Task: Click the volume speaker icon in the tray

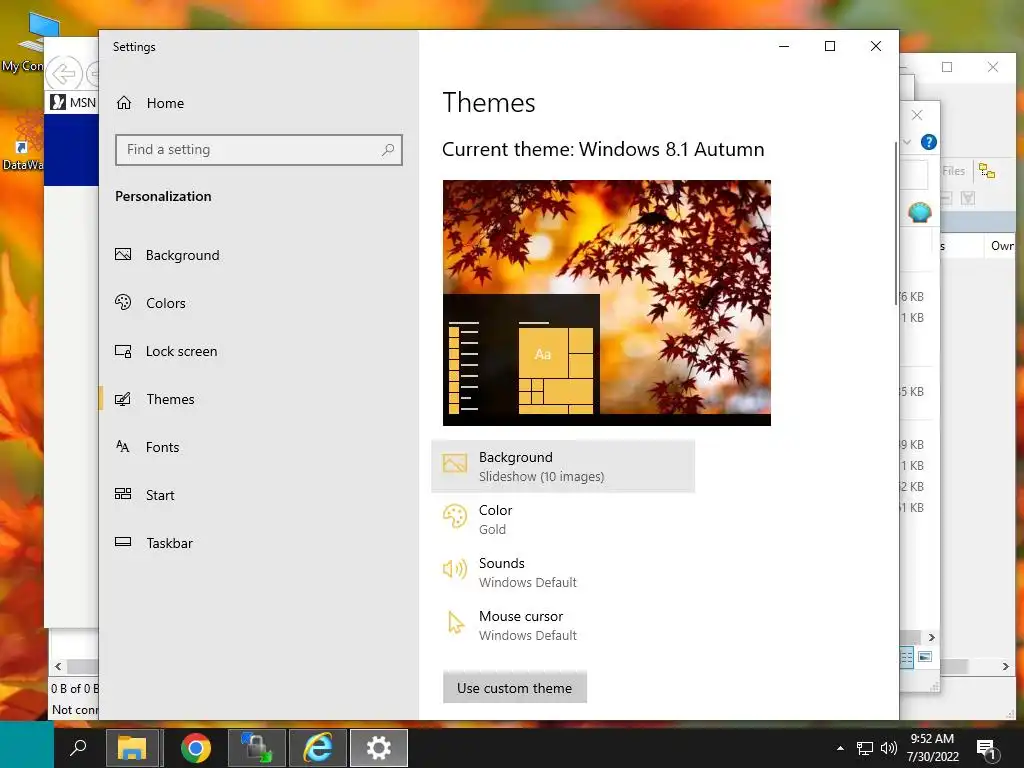Action: tap(888, 748)
